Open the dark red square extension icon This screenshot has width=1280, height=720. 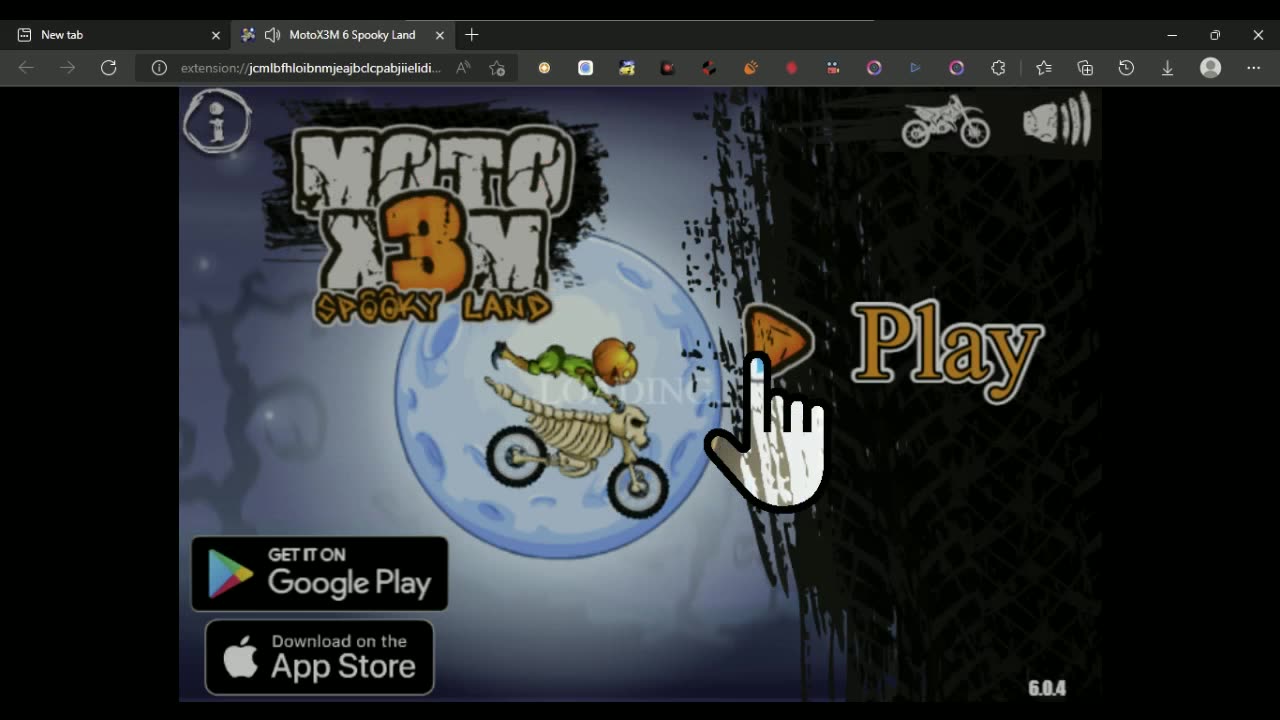667,68
